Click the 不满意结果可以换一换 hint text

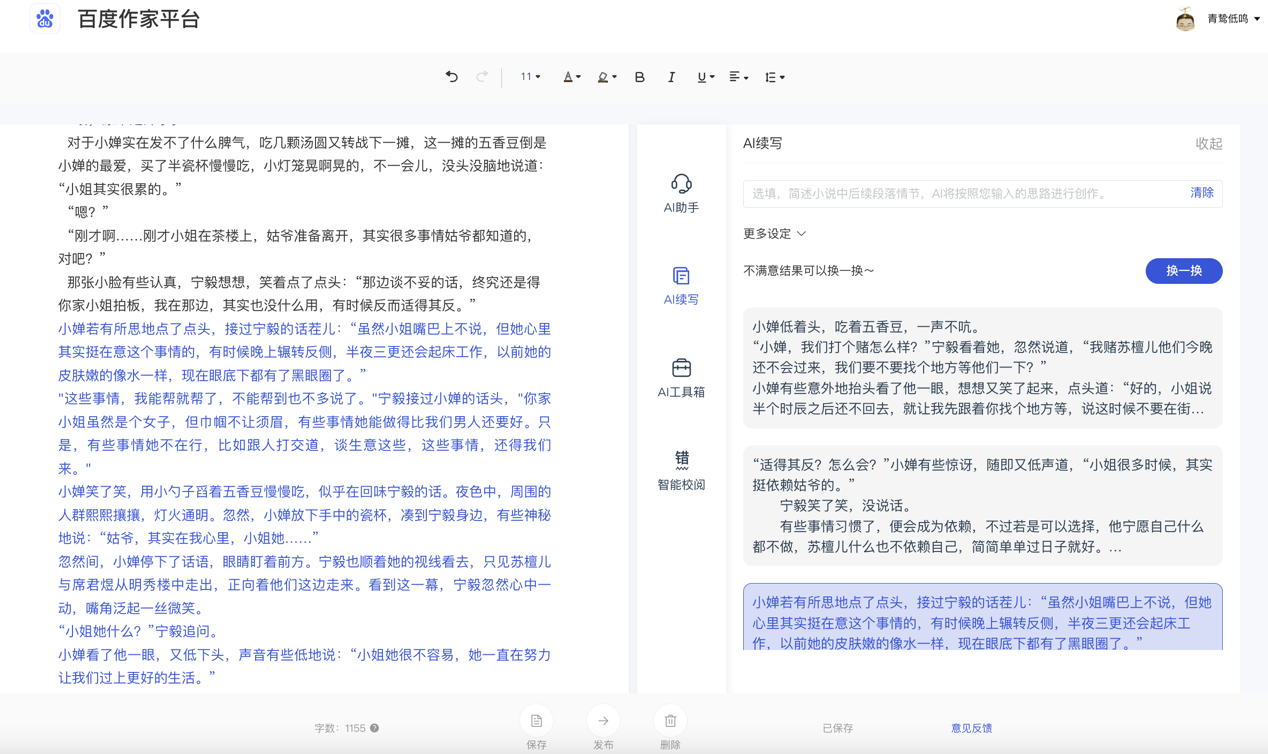[809, 271]
